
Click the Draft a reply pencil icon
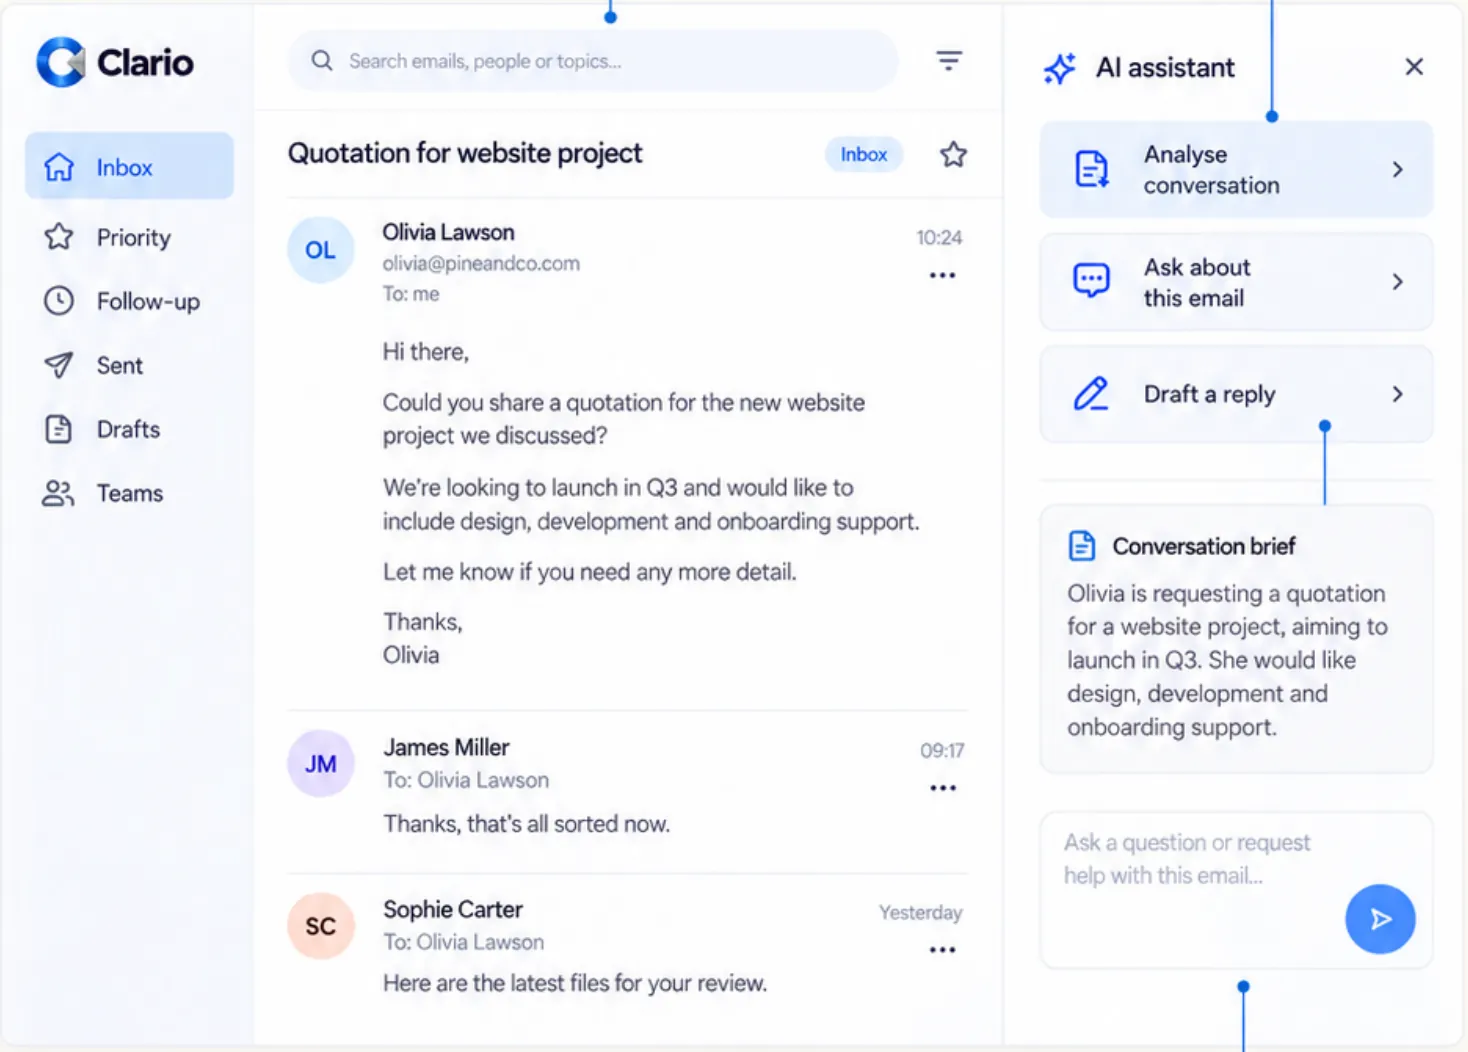click(1091, 394)
